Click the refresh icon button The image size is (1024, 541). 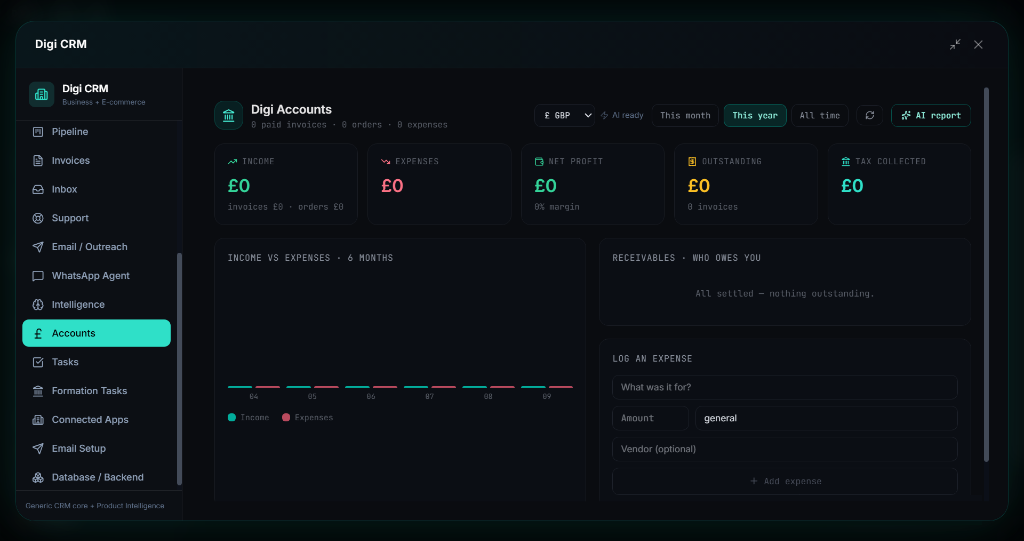(869, 116)
